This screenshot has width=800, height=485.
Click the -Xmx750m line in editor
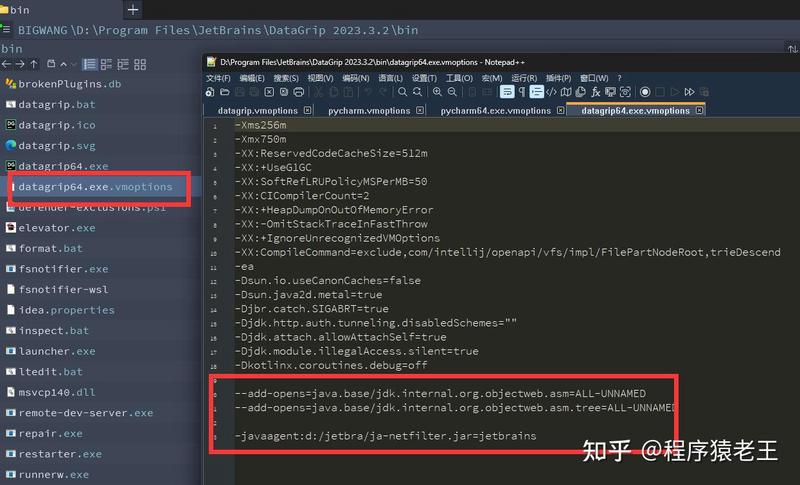(261, 139)
